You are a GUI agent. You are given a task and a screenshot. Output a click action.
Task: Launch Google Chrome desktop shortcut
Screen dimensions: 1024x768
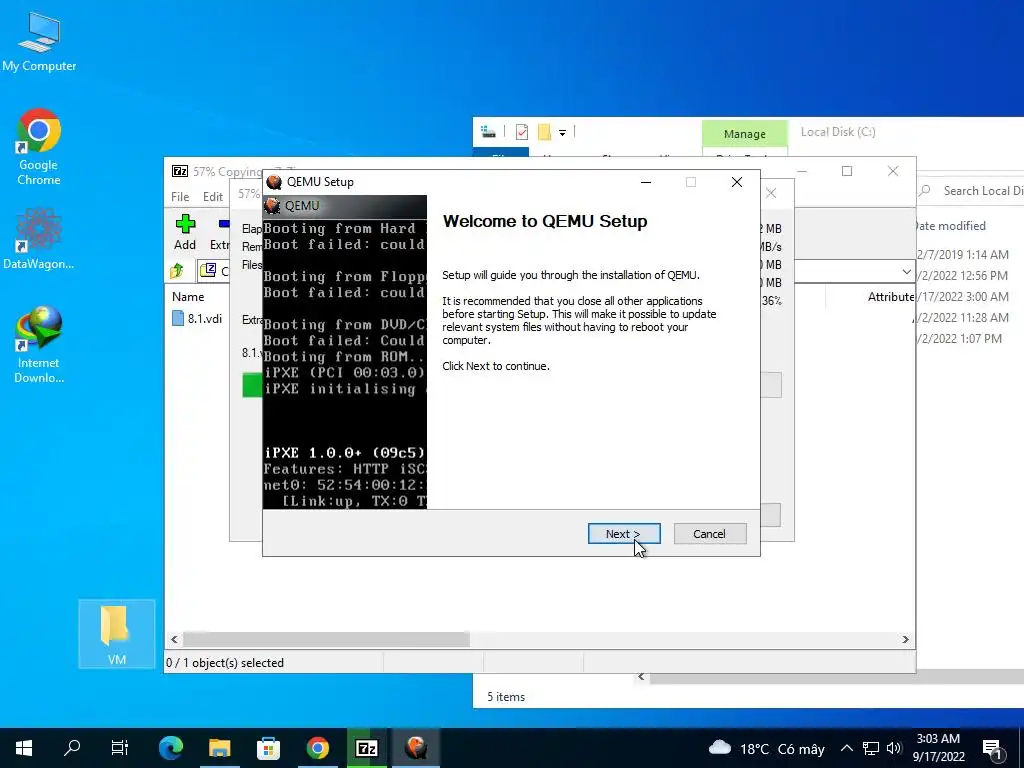pos(39,147)
